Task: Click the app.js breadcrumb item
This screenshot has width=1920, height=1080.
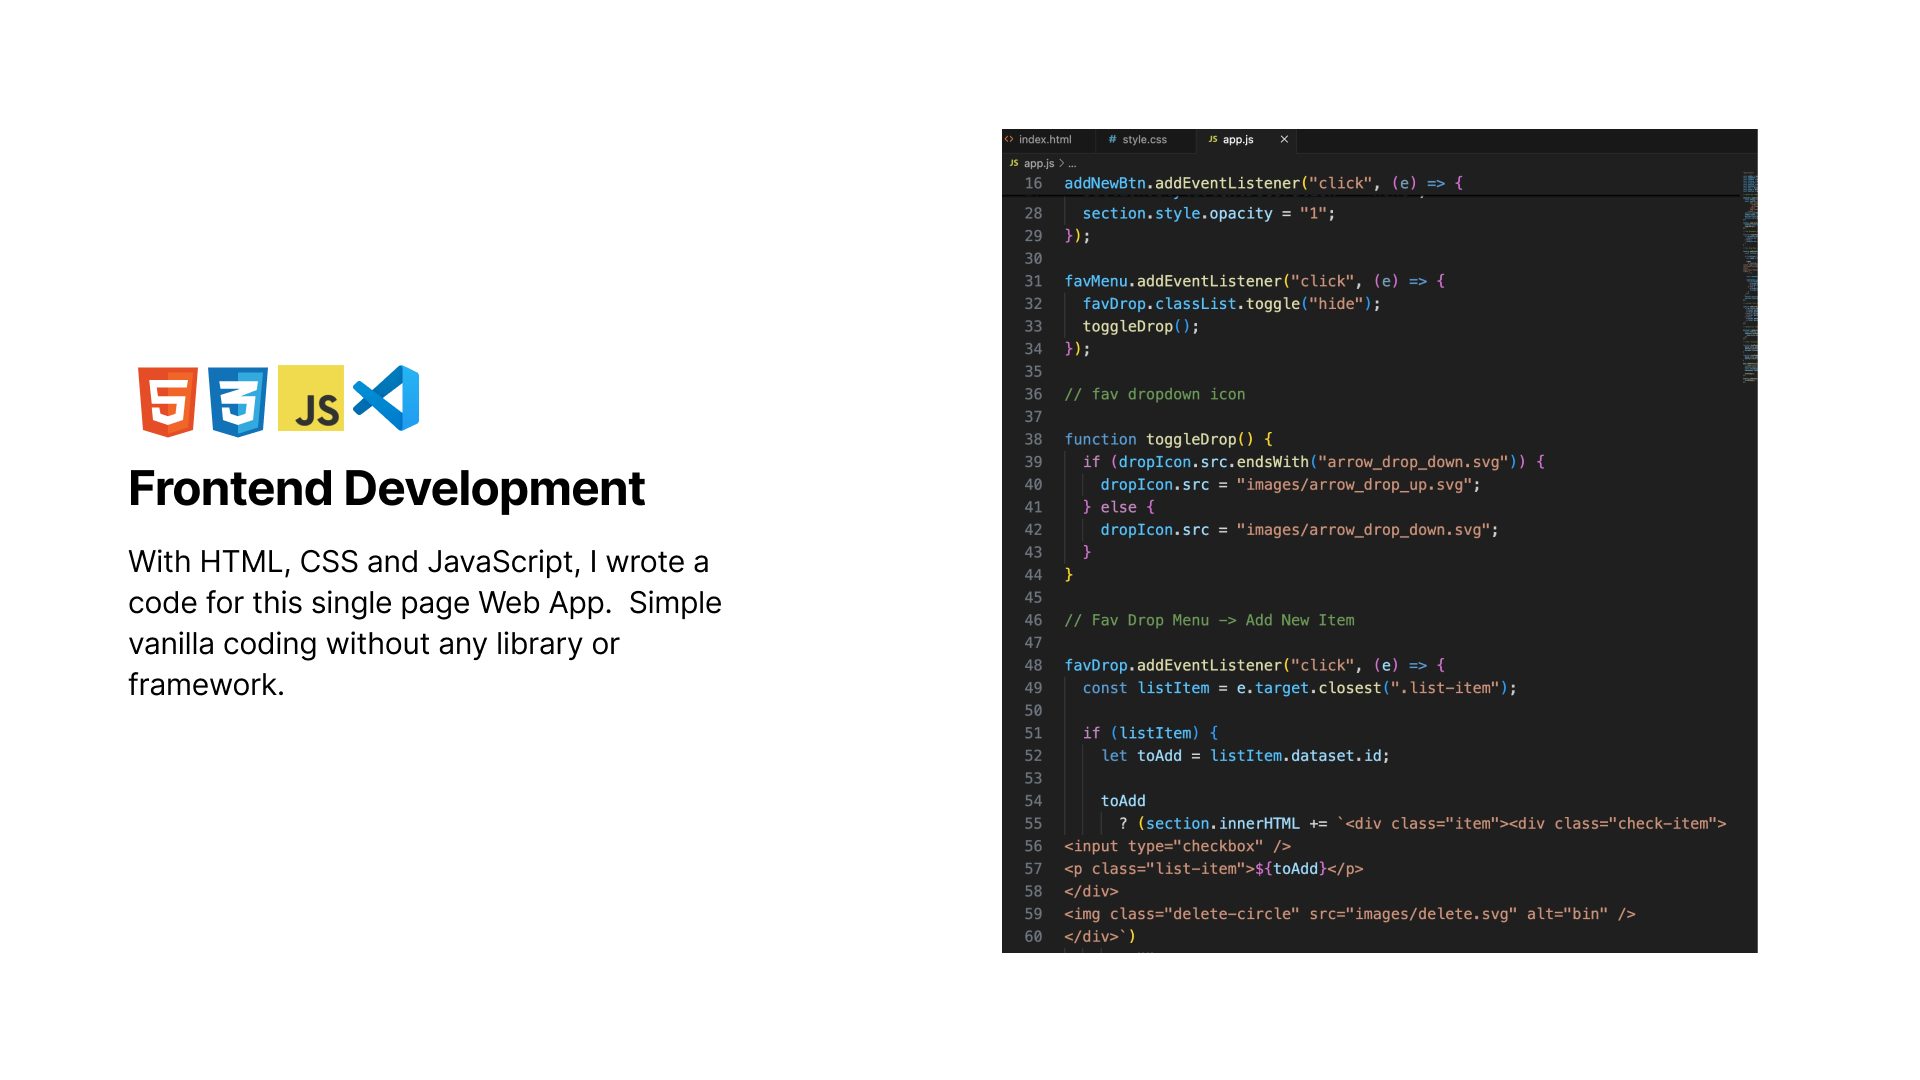Action: tap(1039, 163)
